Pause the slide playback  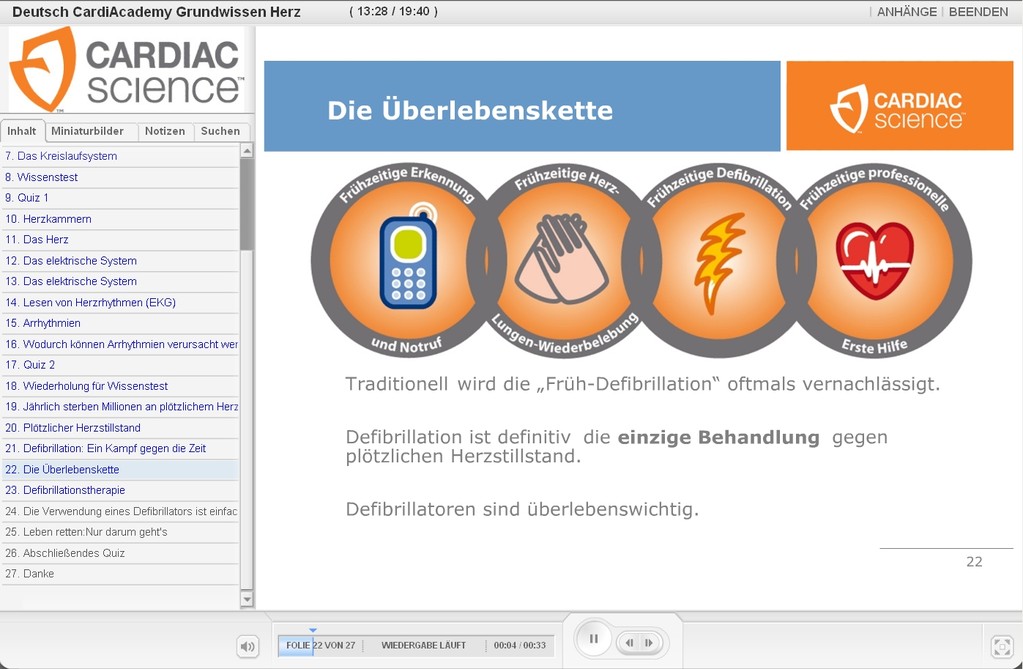click(594, 639)
